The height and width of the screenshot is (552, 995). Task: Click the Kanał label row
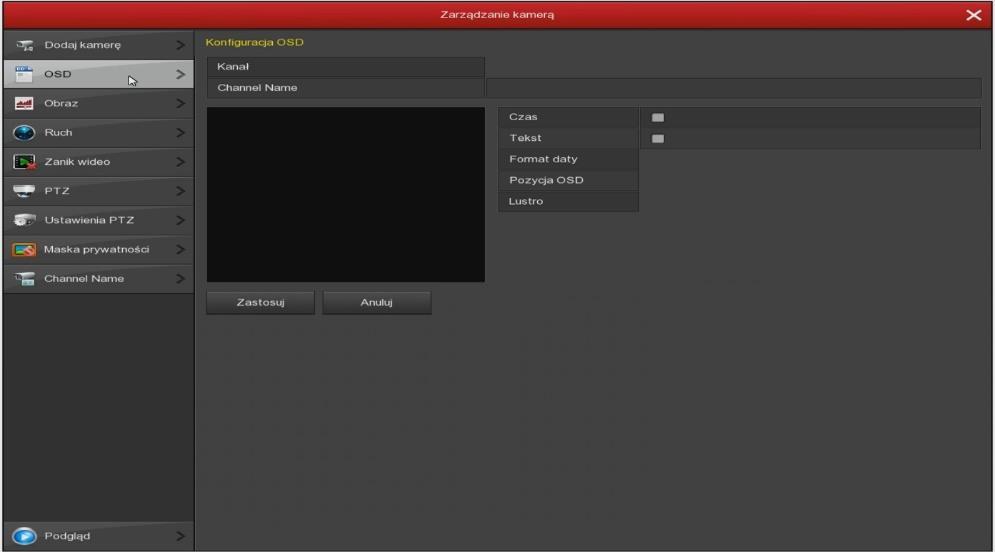pos(346,67)
